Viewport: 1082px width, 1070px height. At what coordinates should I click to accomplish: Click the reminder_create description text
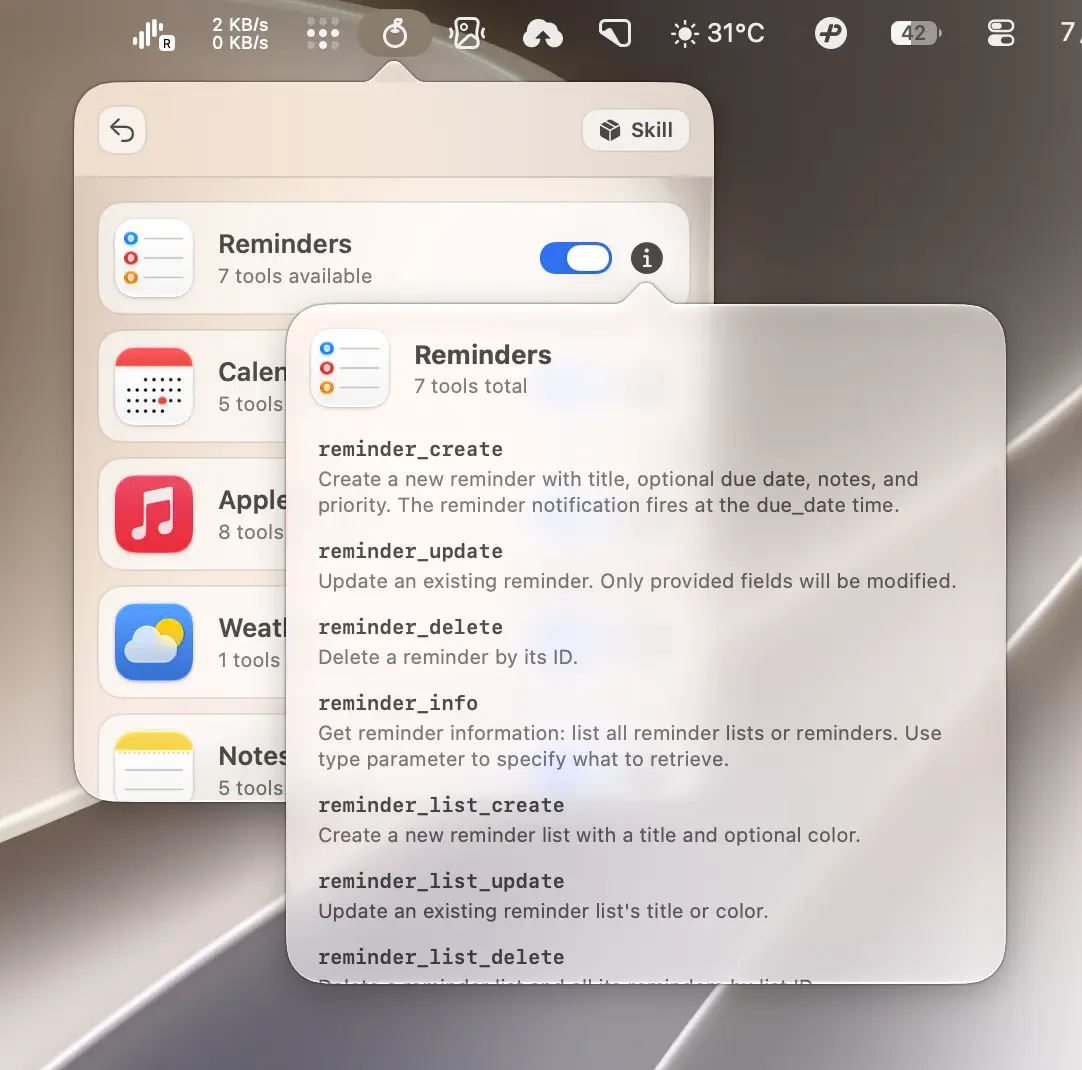click(x=618, y=492)
